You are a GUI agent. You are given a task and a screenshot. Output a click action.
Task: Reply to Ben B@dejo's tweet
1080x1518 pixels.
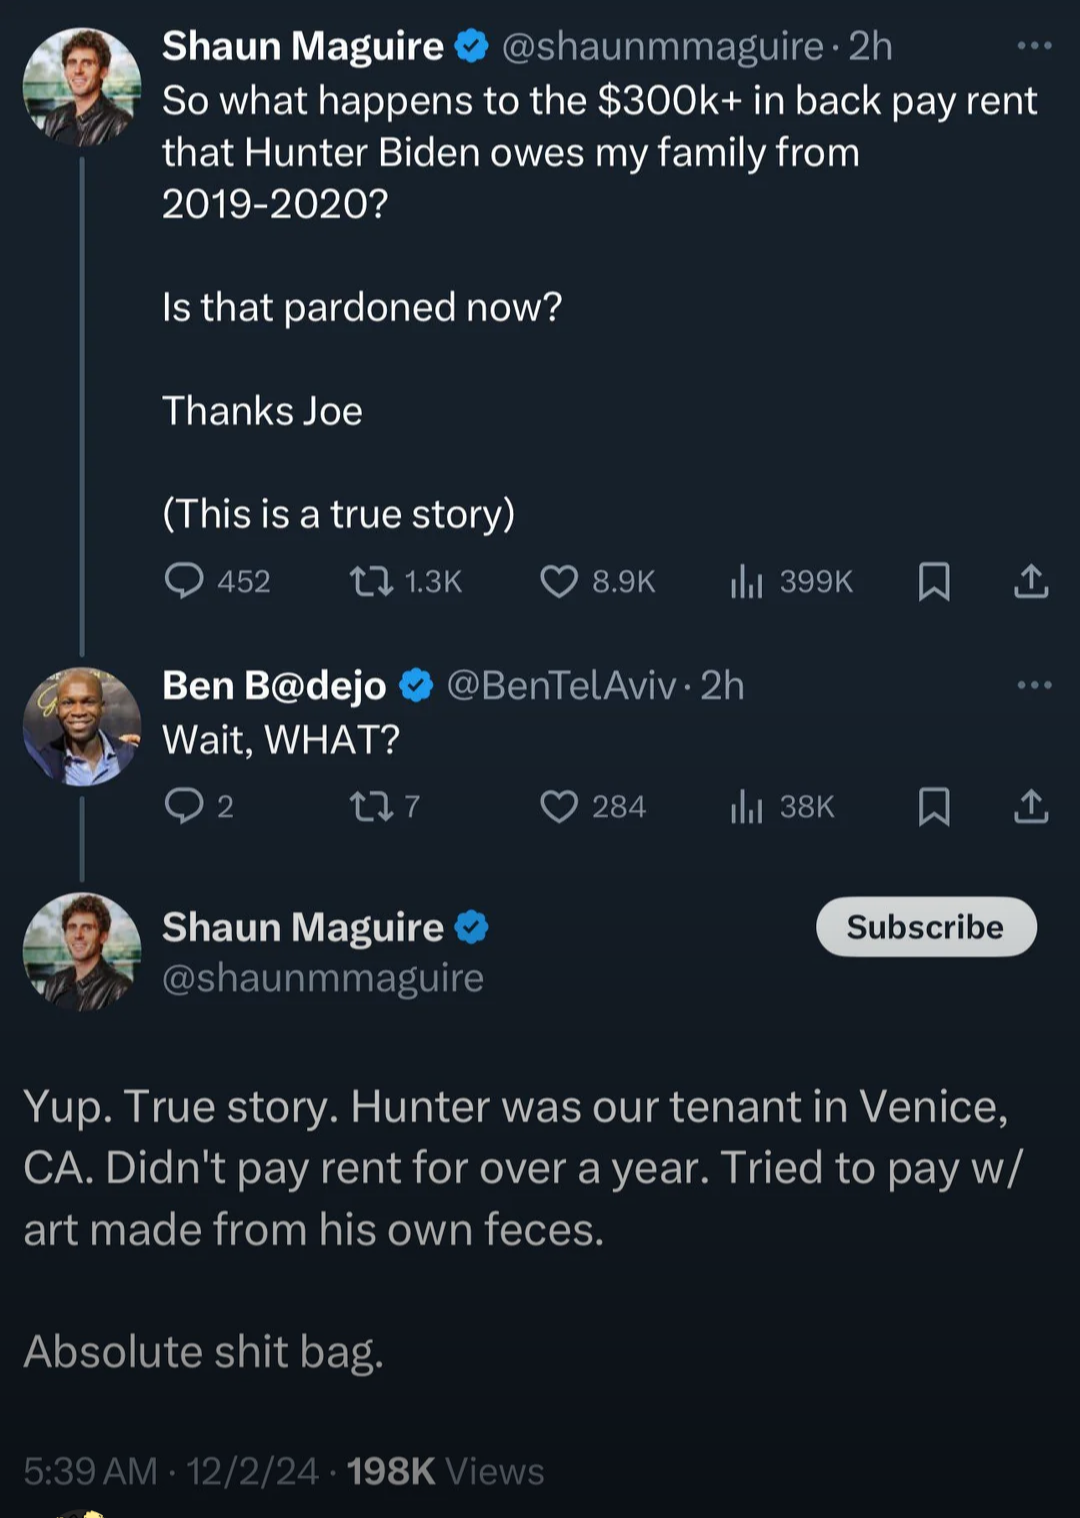184,806
